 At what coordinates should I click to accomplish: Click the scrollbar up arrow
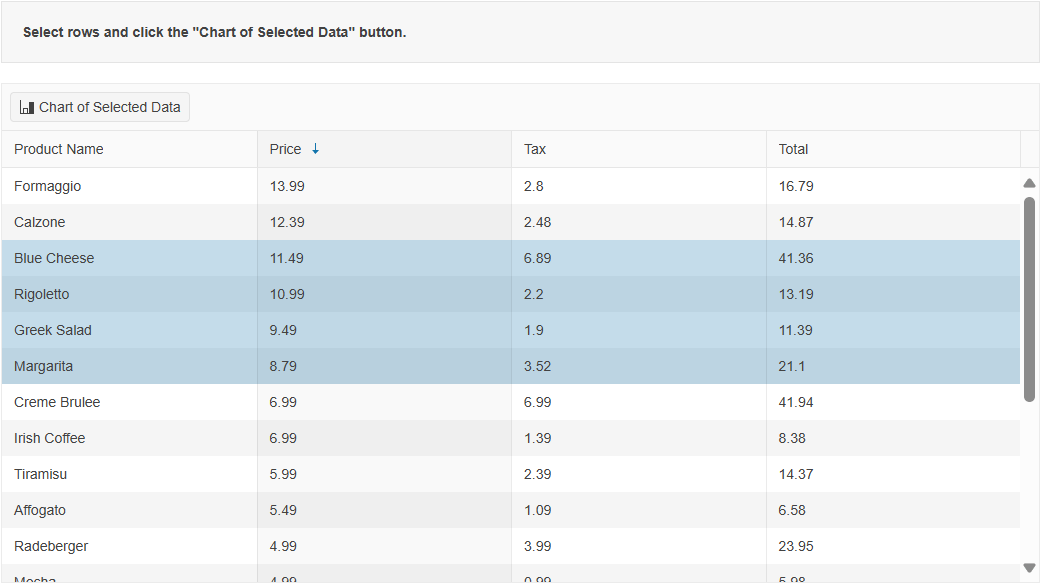coord(1029,182)
